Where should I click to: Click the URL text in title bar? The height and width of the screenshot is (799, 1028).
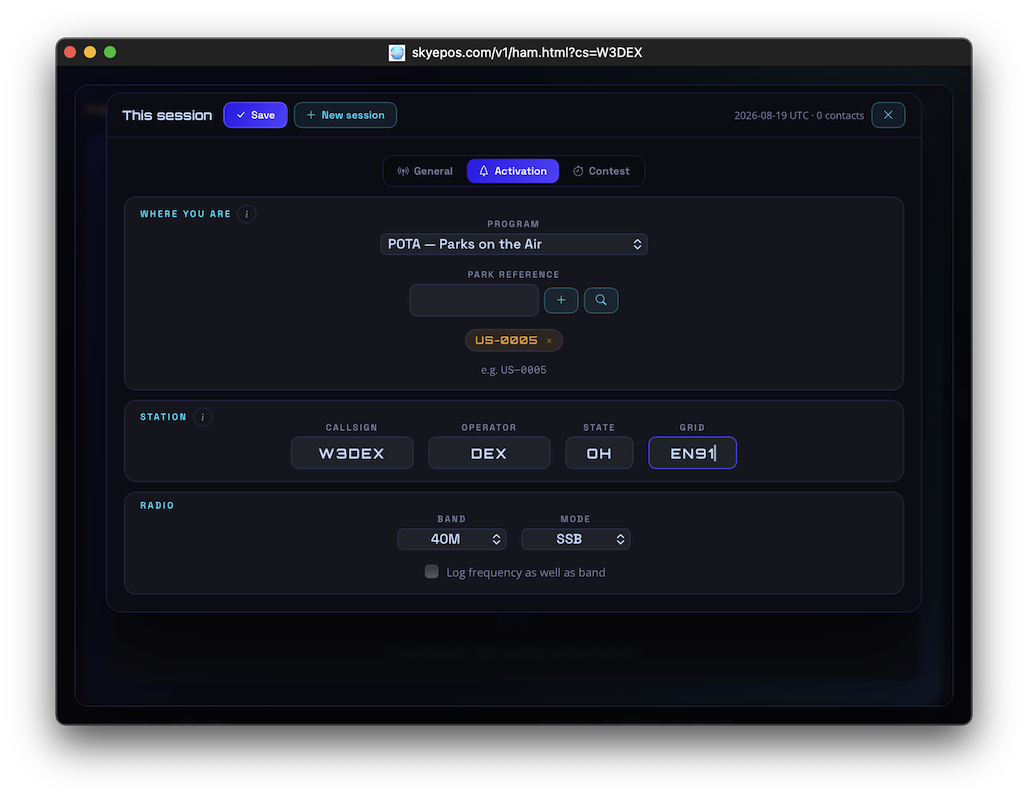(527, 52)
